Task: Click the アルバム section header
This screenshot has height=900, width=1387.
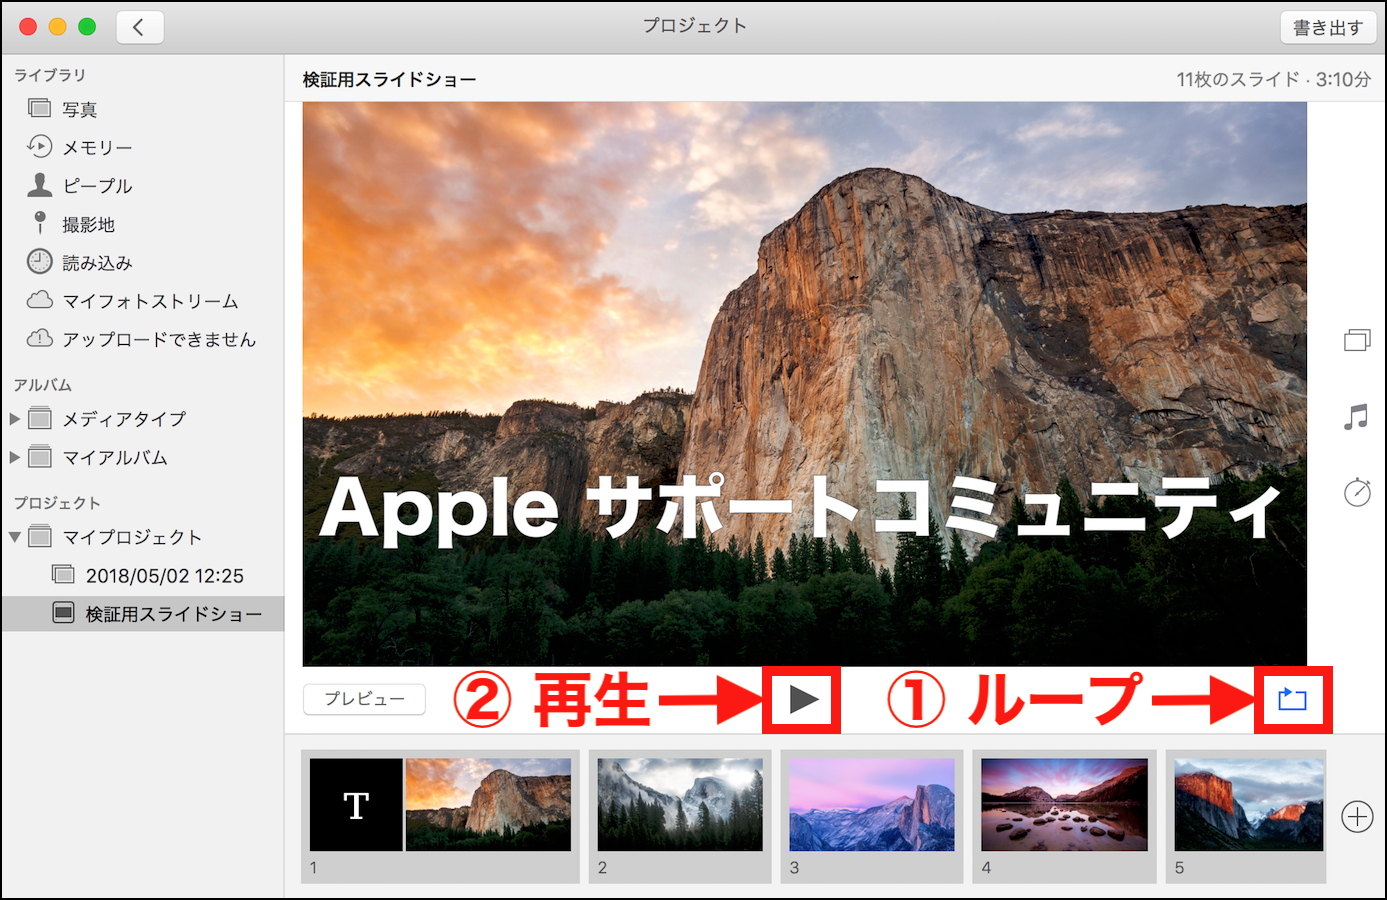Action: point(43,385)
